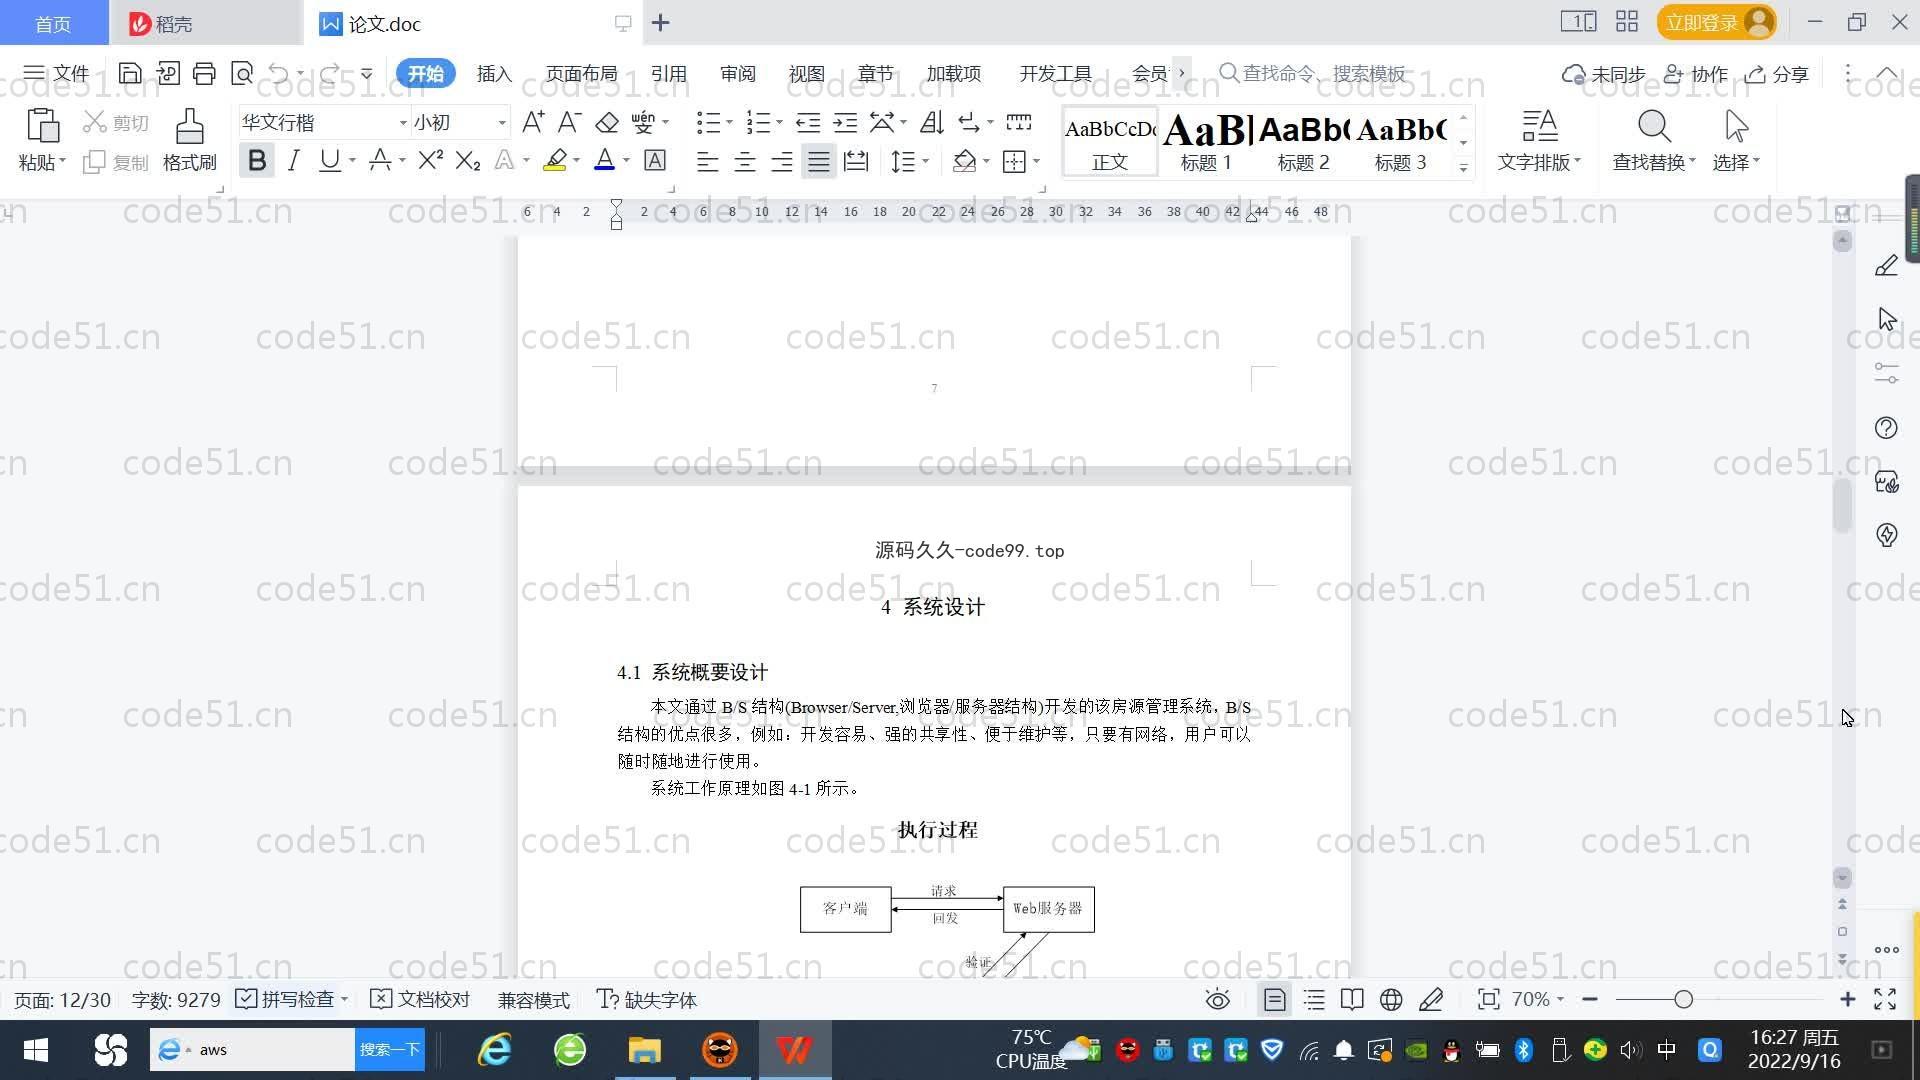Image resolution: width=1920 pixels, height=1080 pixels.
Task: Align text right
Action: [782, 161]
